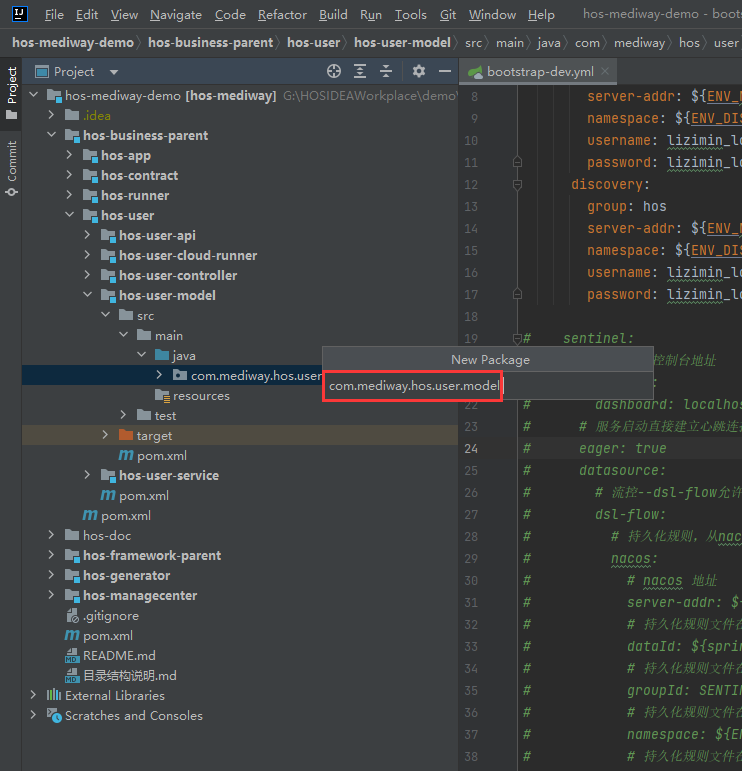Viewport: 742px width, 771px height.
Task: Click the IntelliJ IDEA logo icon
Action: point(19,15)
